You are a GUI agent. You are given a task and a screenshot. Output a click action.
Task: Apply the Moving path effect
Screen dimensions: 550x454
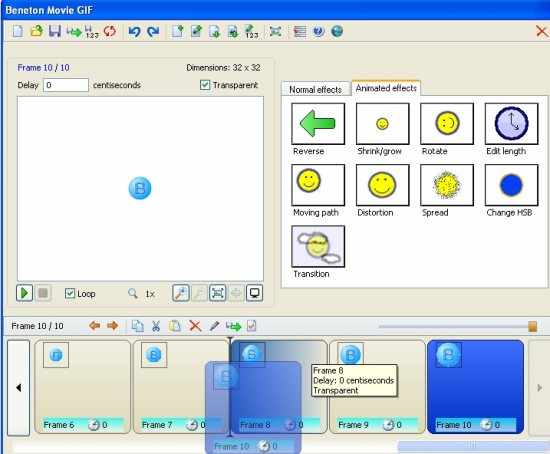pyautogui.click(x=318, y=185)
